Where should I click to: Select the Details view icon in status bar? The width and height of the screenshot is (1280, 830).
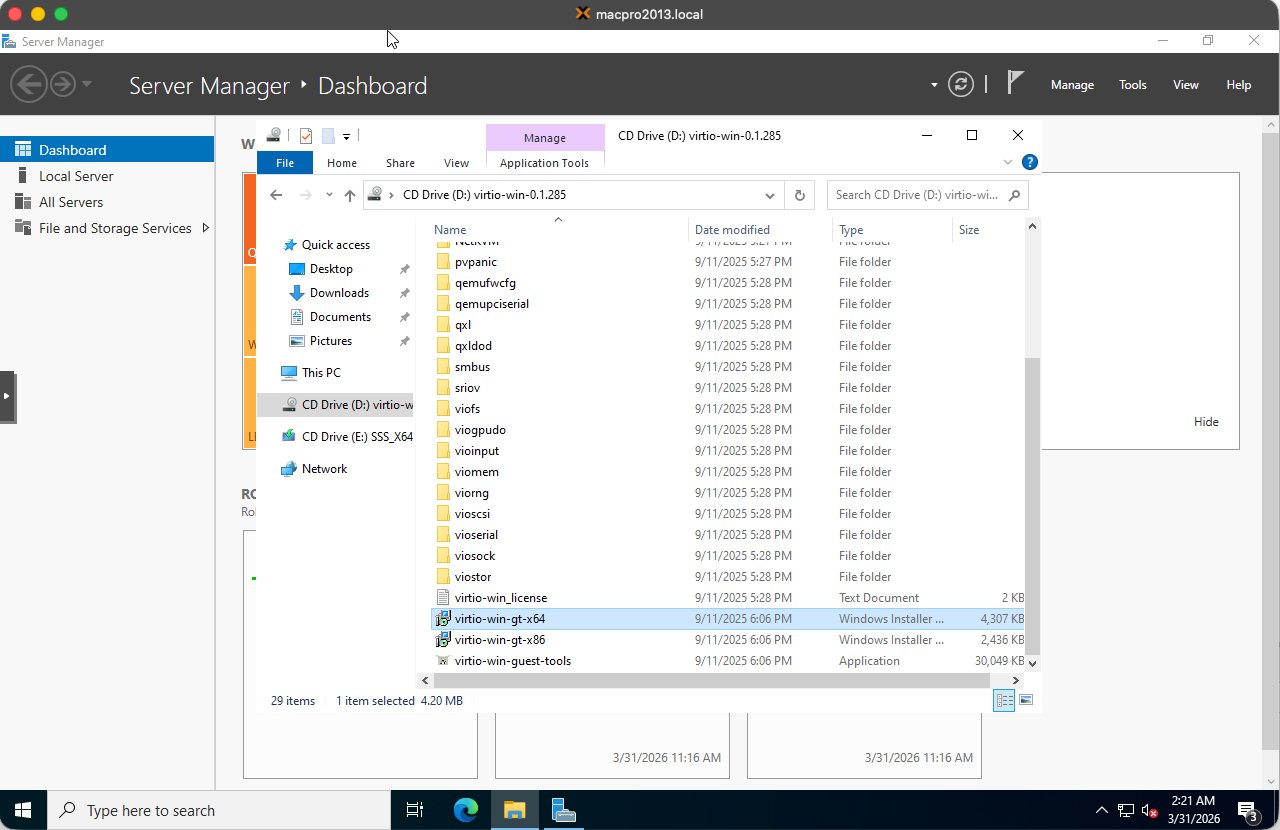coord(1003,700)
